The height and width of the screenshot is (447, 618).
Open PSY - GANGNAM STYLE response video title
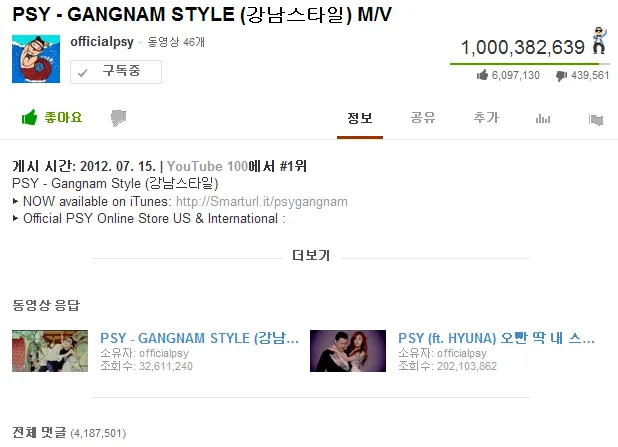point(199,338)
